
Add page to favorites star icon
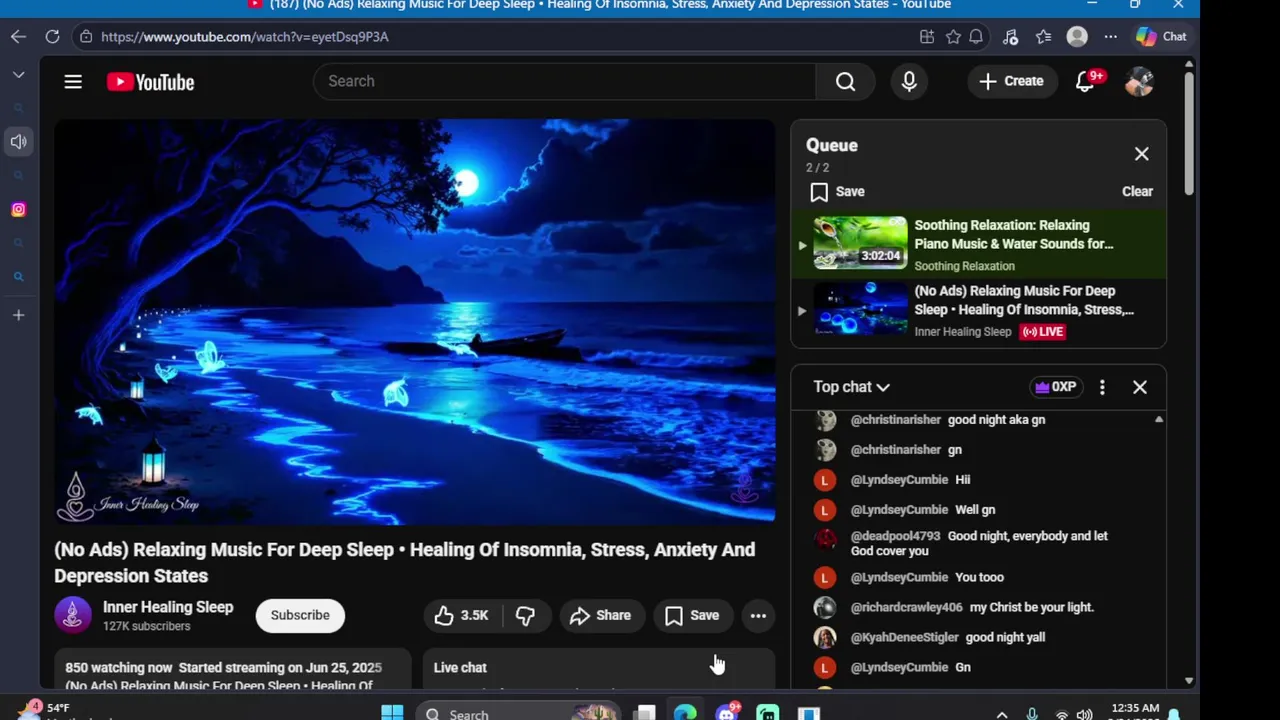point(953,36)
